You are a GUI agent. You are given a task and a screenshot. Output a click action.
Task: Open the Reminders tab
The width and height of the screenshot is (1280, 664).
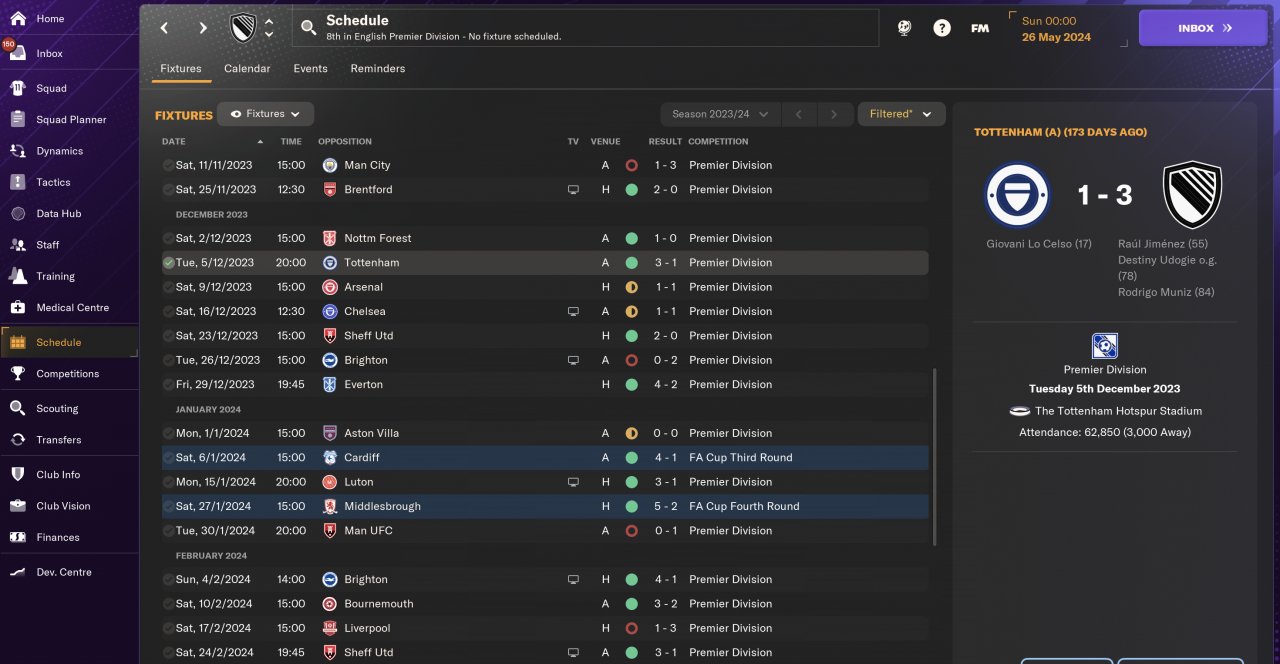point(377,69)
